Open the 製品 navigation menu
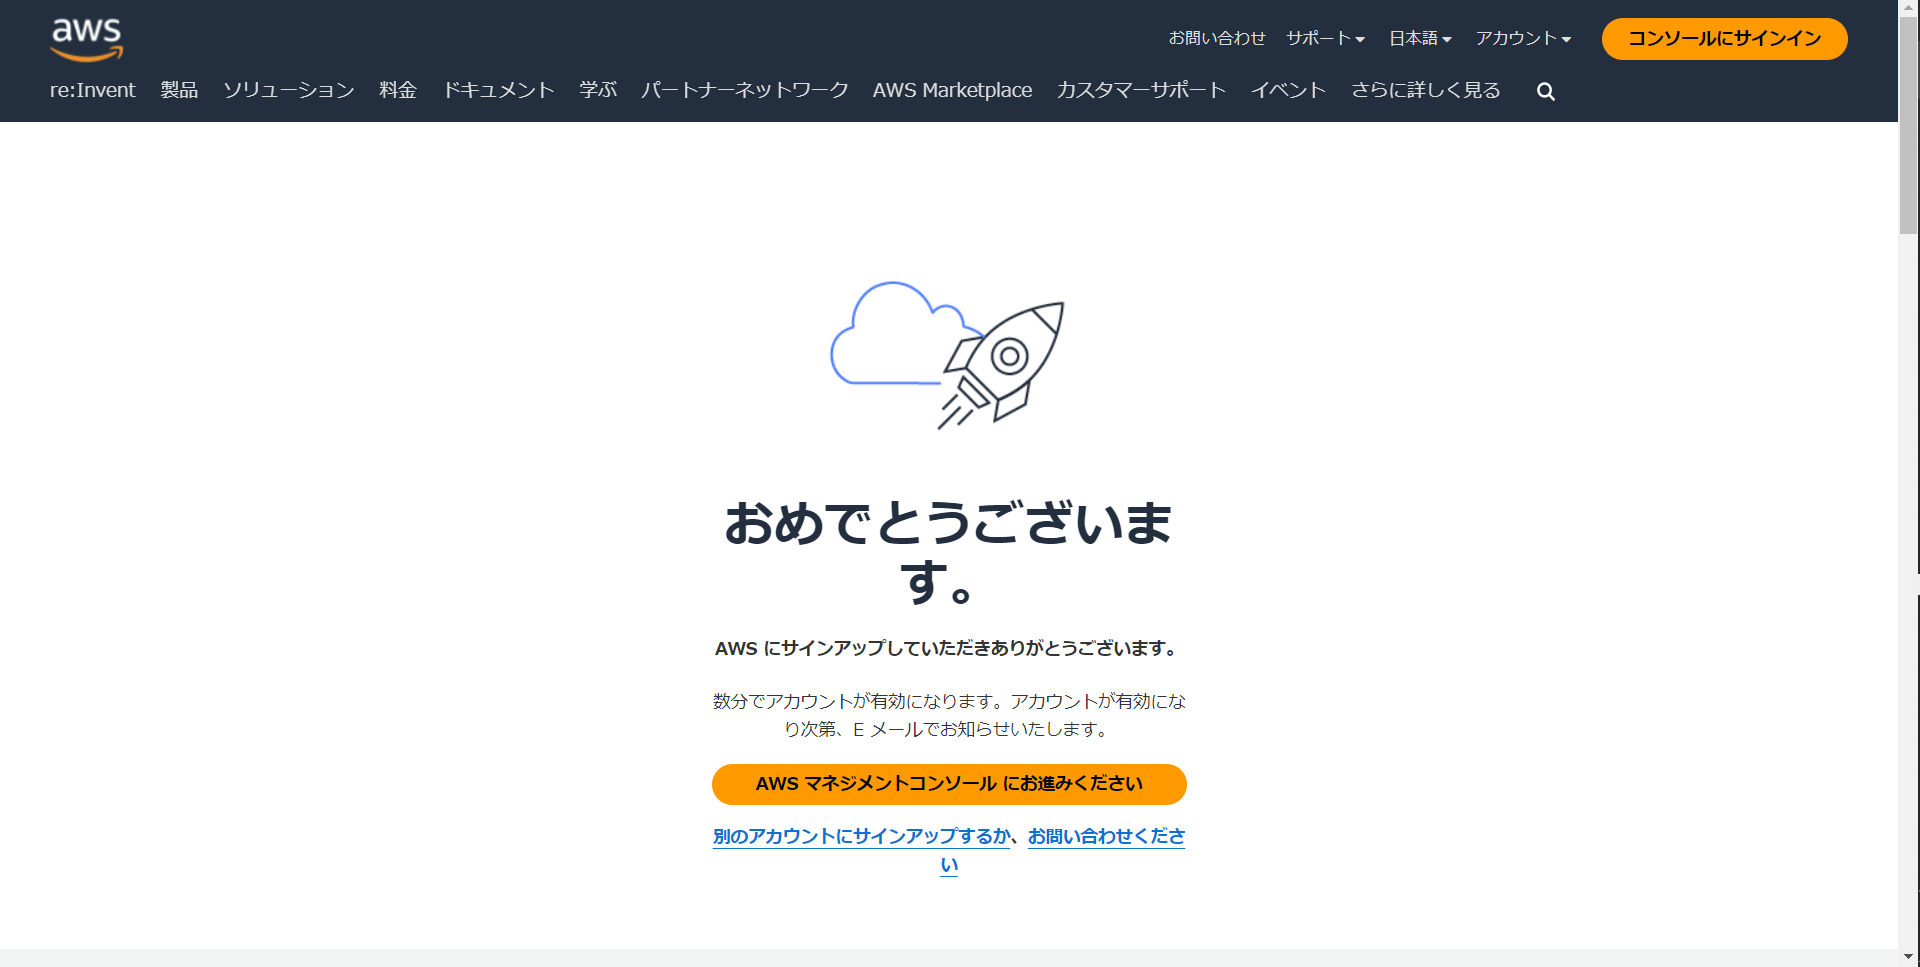Image resolution: width=1920 pixels, height=967 pixels. tap(179, 90)
